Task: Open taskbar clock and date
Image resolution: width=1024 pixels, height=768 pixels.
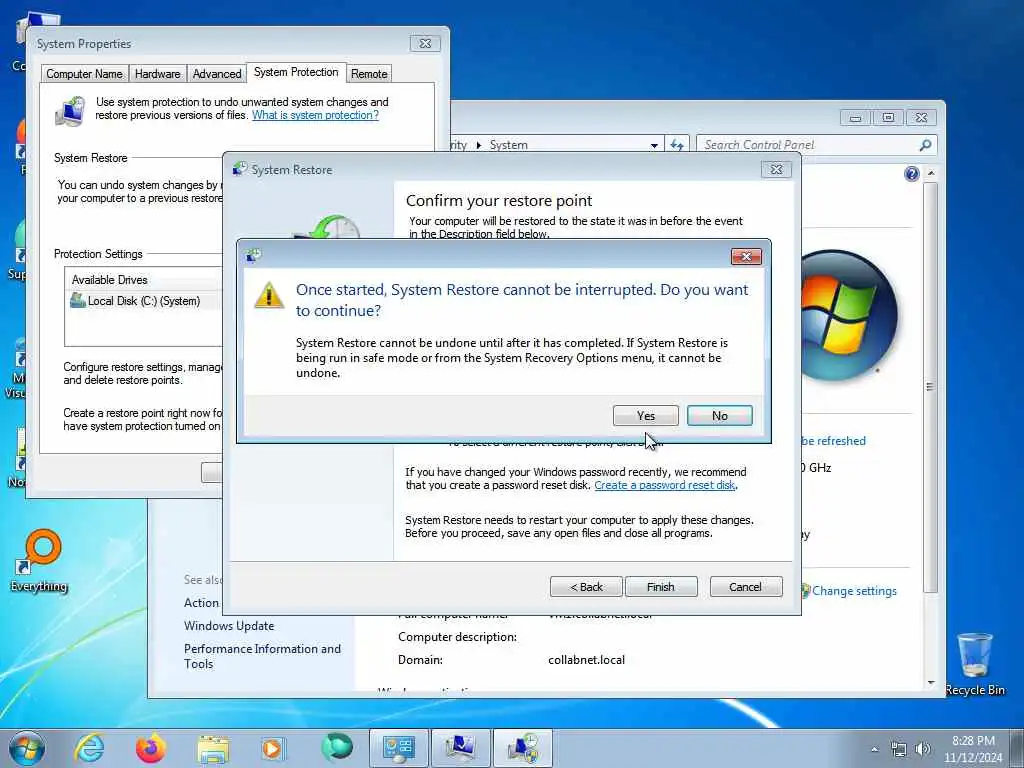Action: pyautogui.click(x=973, y=749)
